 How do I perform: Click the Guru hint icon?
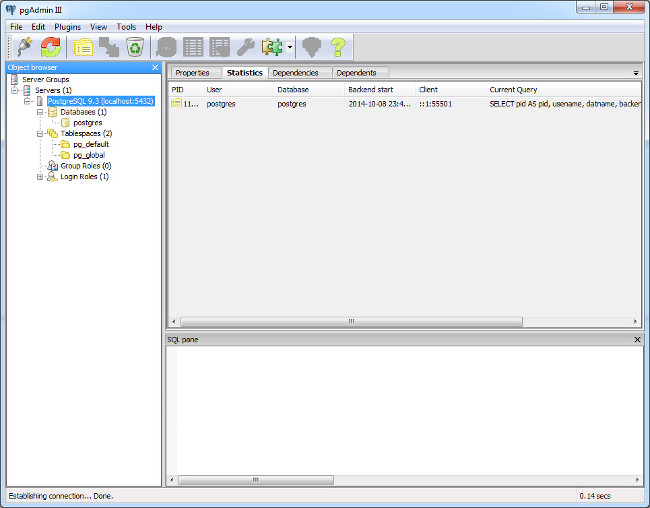pos(312,47)
